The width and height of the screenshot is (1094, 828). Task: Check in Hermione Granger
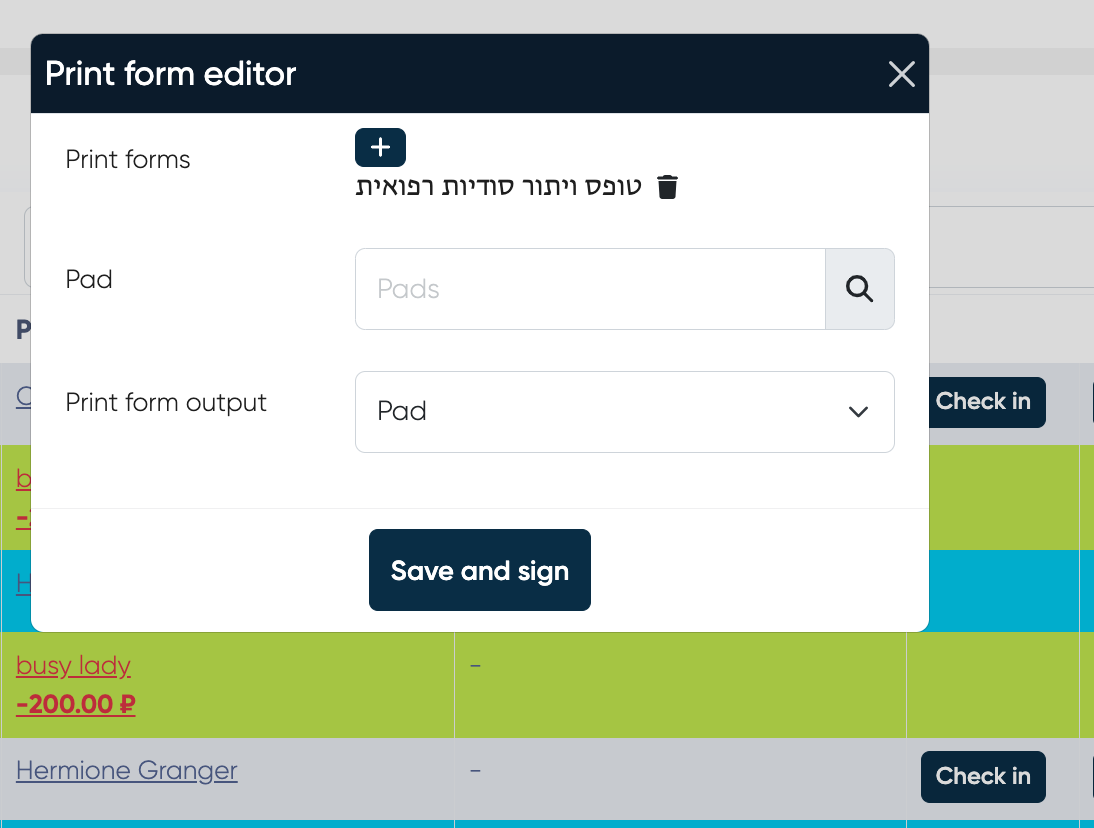point(982,776)
